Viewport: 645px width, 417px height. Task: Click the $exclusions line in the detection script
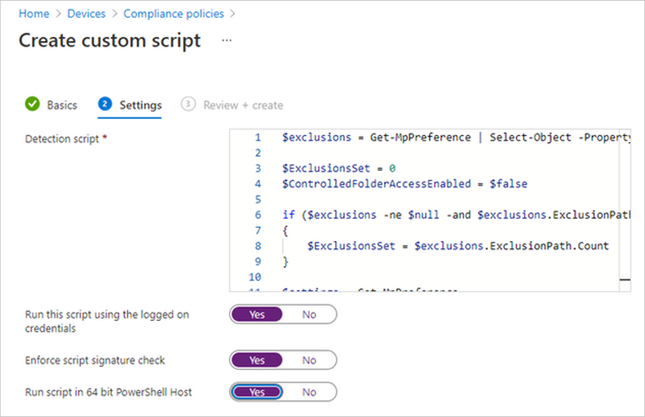[455, 137]
